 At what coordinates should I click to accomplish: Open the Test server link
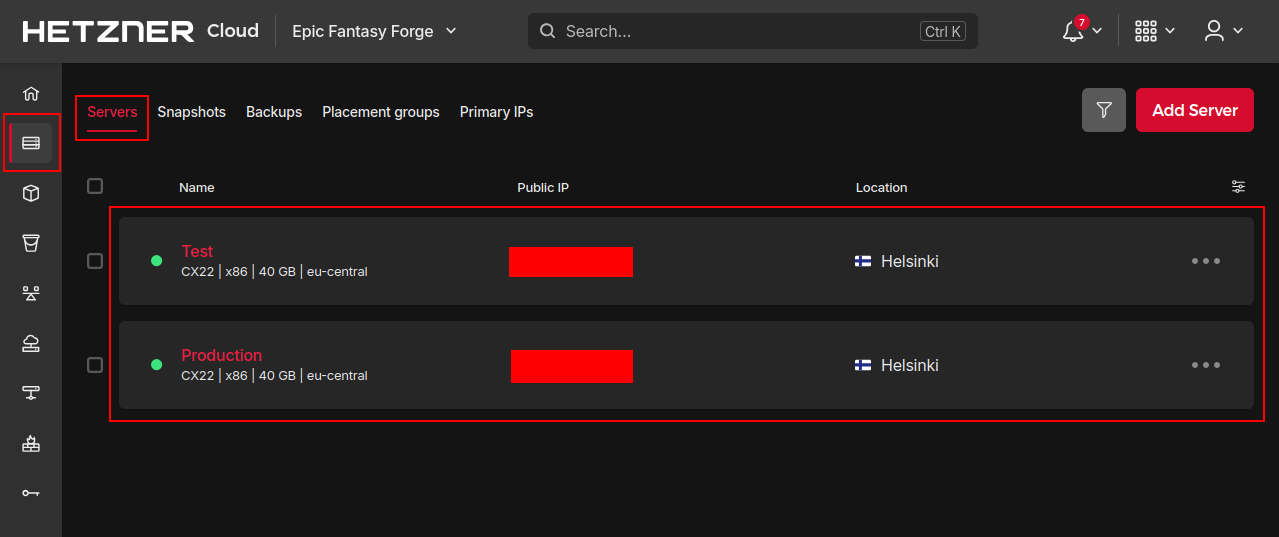click(197, 251)
